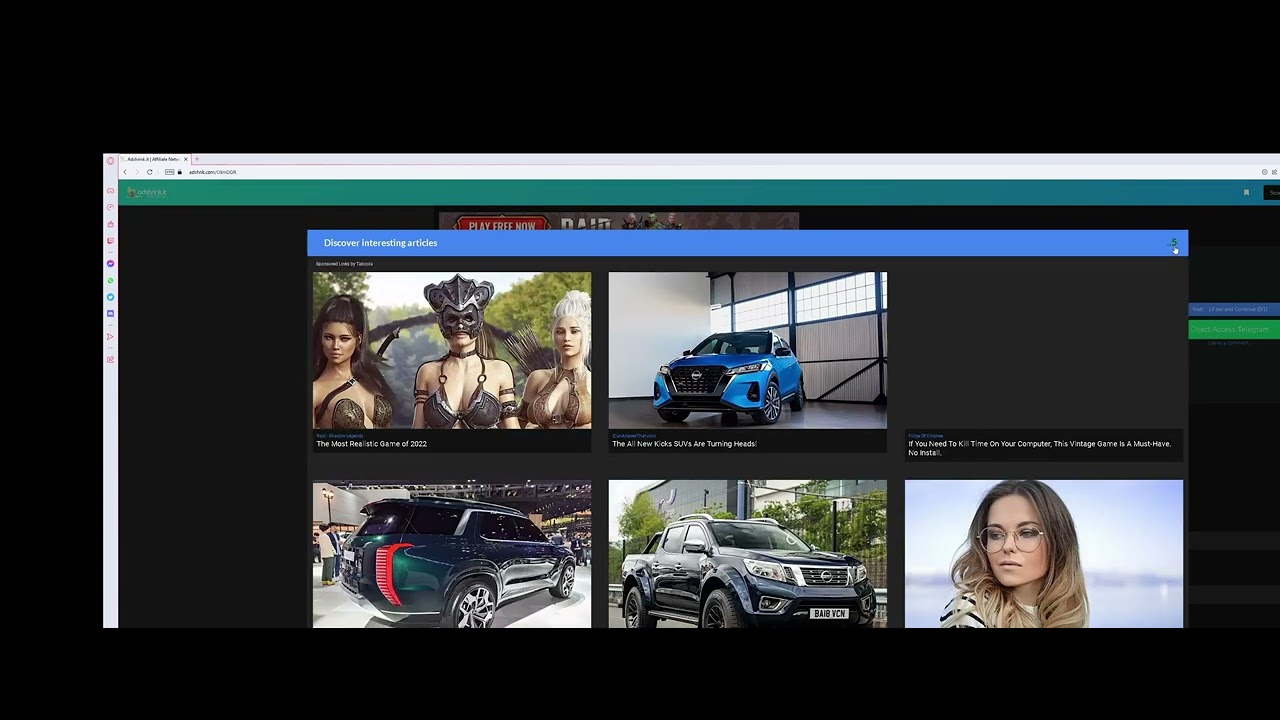This screenshot has width=1280, height=720.
Task: Click the adshrink.it address bar URL
Action: [212, 172]
